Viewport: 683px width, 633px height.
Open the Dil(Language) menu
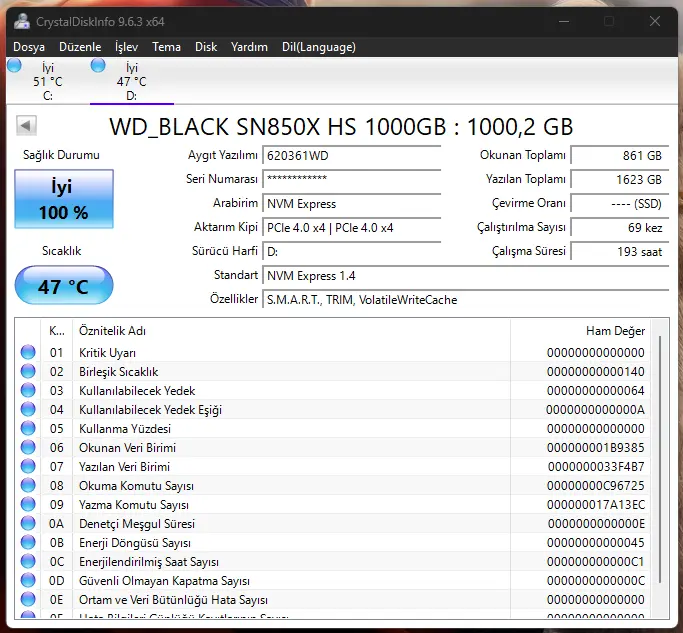[319, 47]
